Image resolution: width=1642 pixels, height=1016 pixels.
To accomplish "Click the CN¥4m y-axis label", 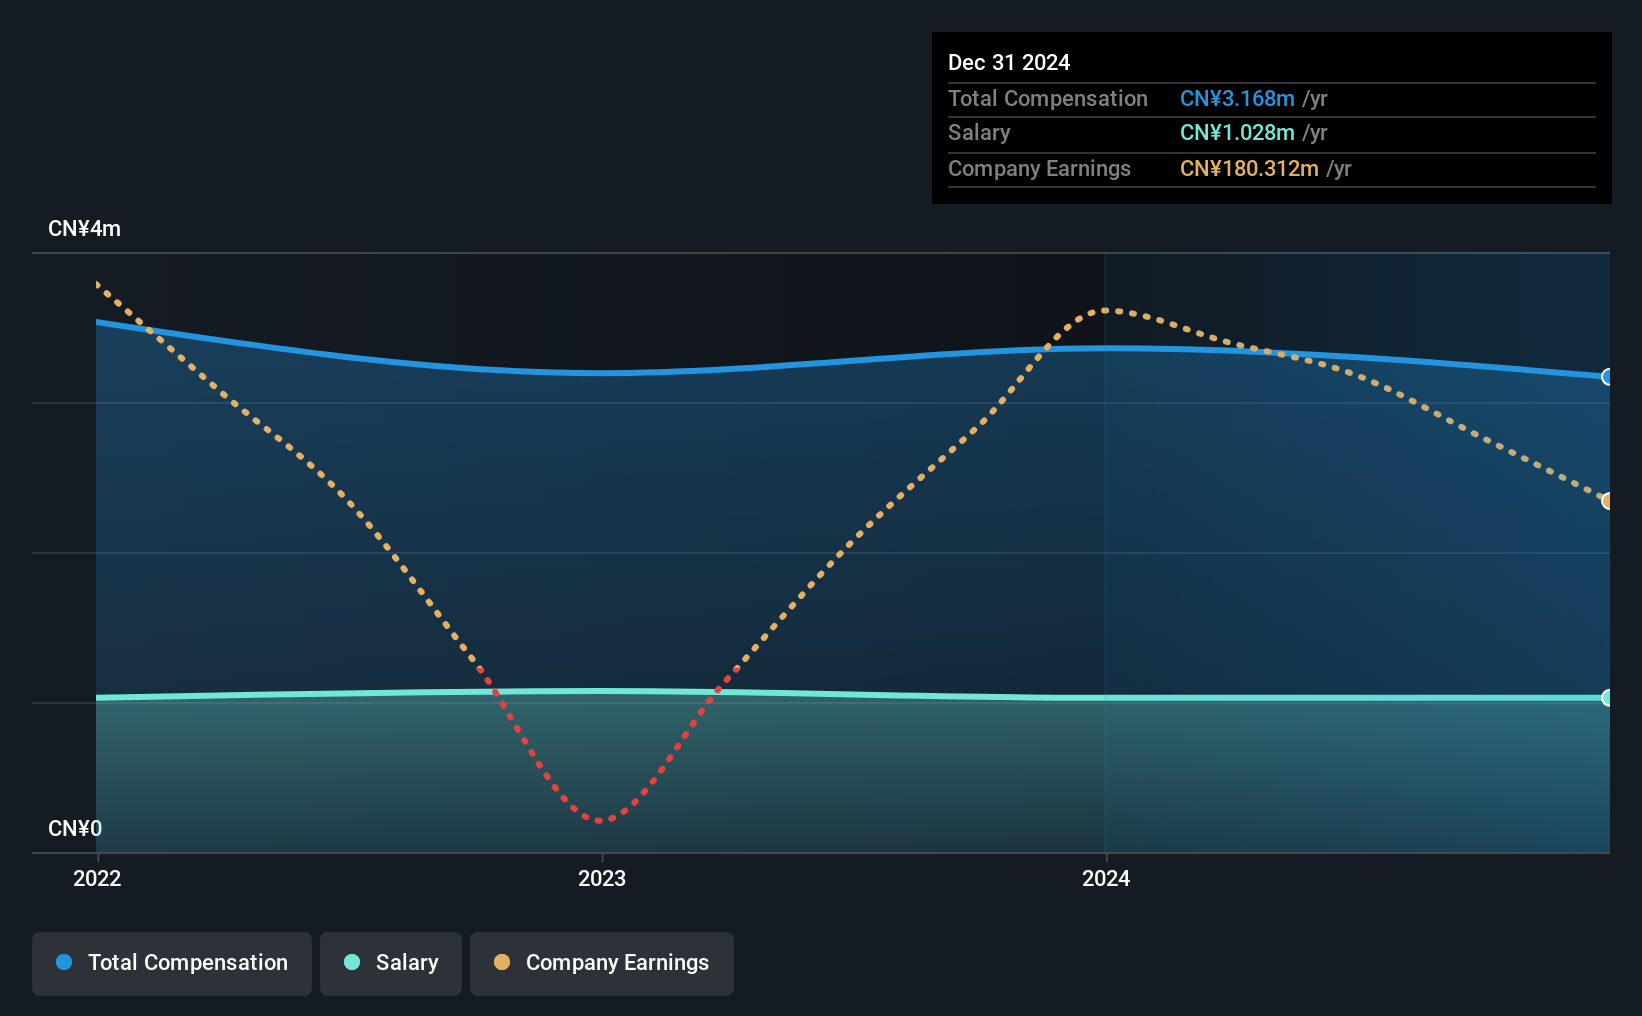I will (84, 229).
